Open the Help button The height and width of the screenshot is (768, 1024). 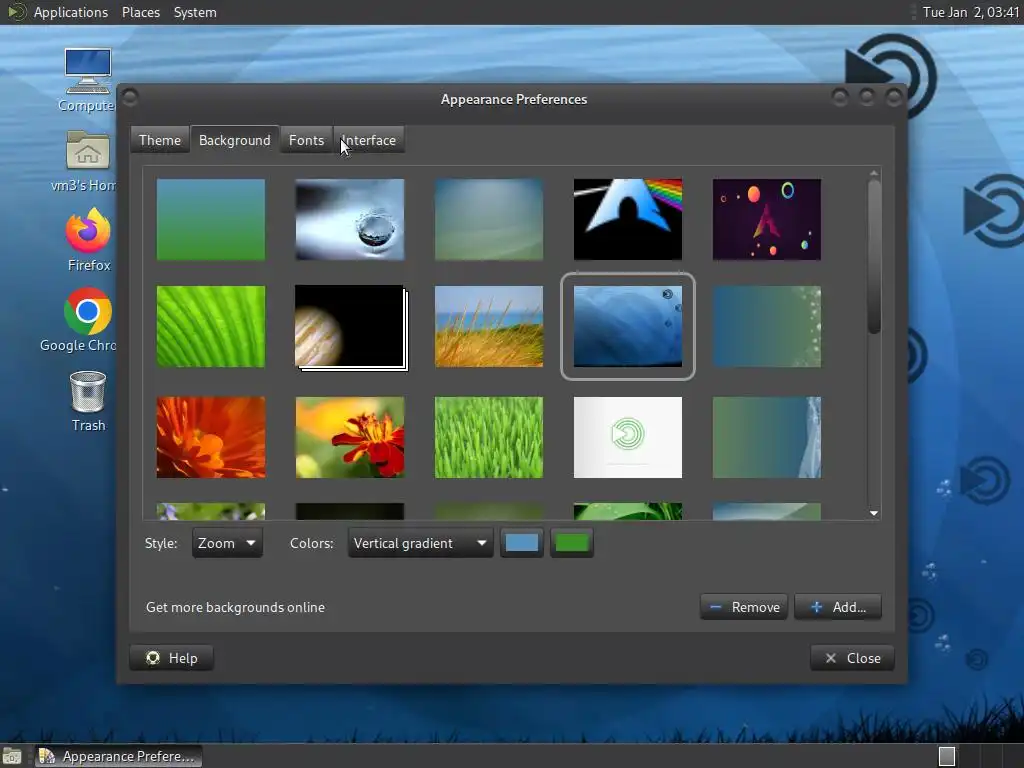click(172, 658)
